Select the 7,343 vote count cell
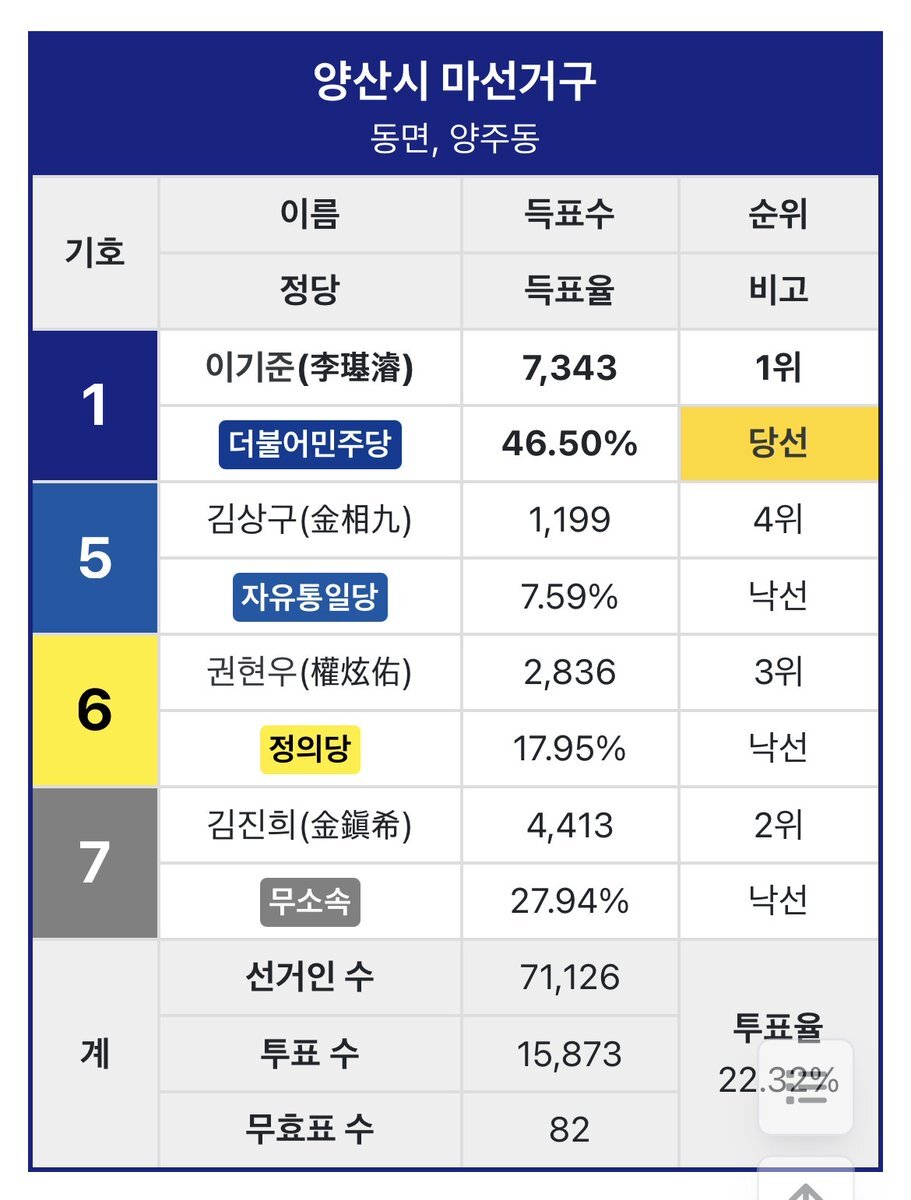Image resolution: width=911 pixels, height=1200 pixels. tap(570, 369)
